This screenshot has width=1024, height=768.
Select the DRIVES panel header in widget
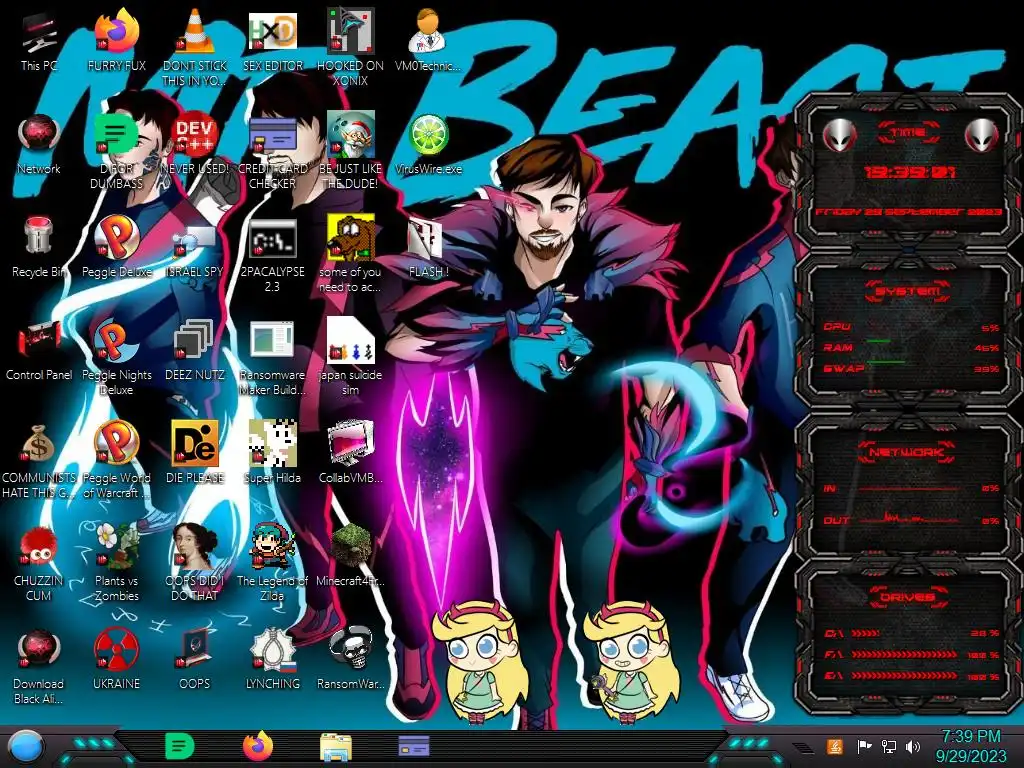908,597
